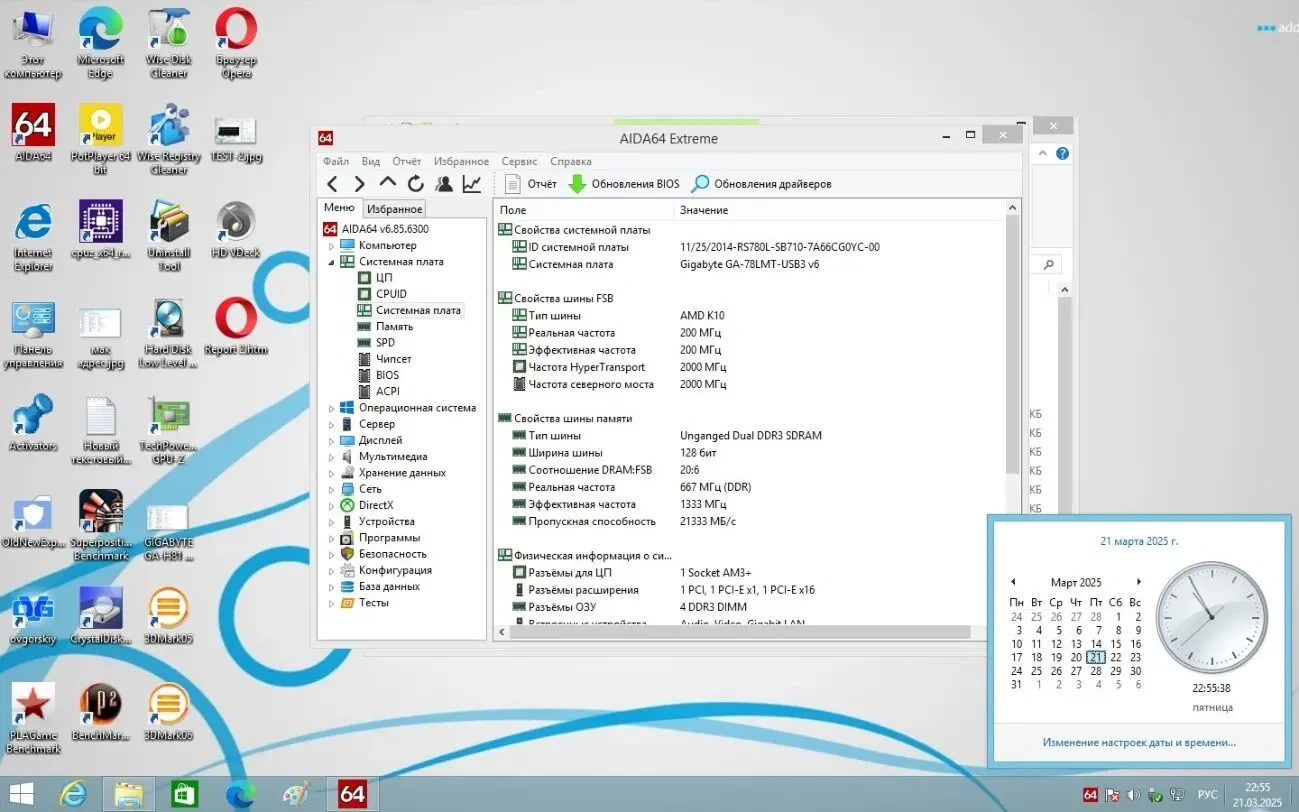Open AIDA64 from the taskbar
Image resolution: width=1299 pixels, height=812 pixels.
[x=352, y=794]
